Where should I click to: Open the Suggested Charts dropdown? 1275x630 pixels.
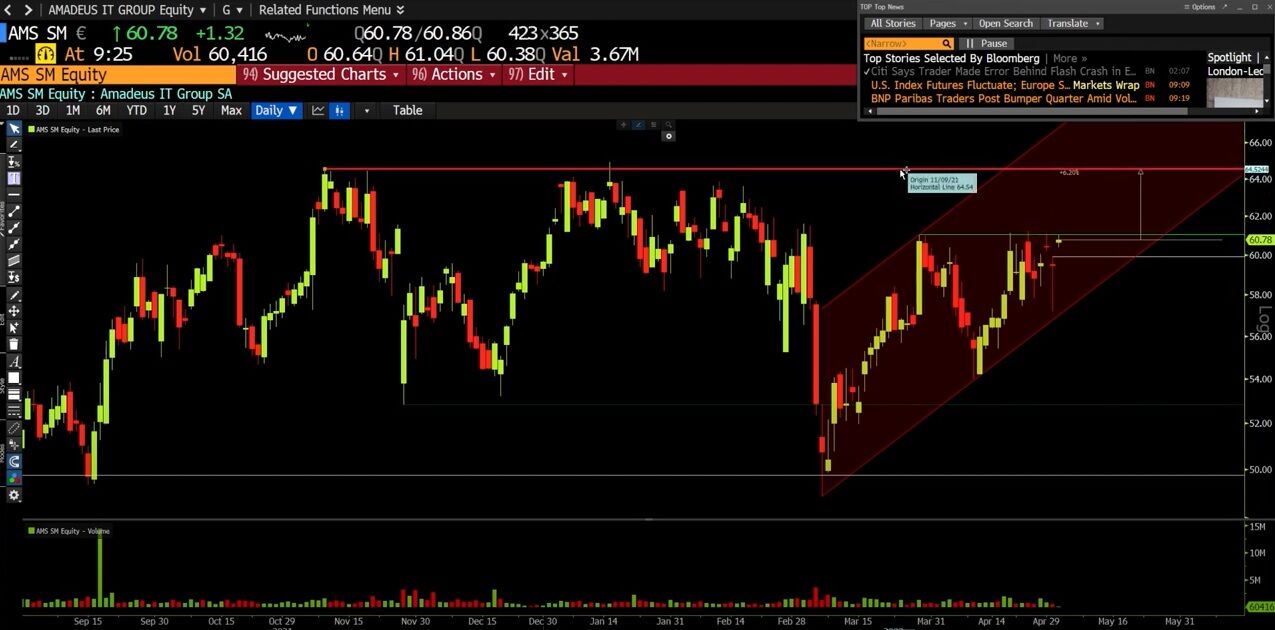coord(320,75)
